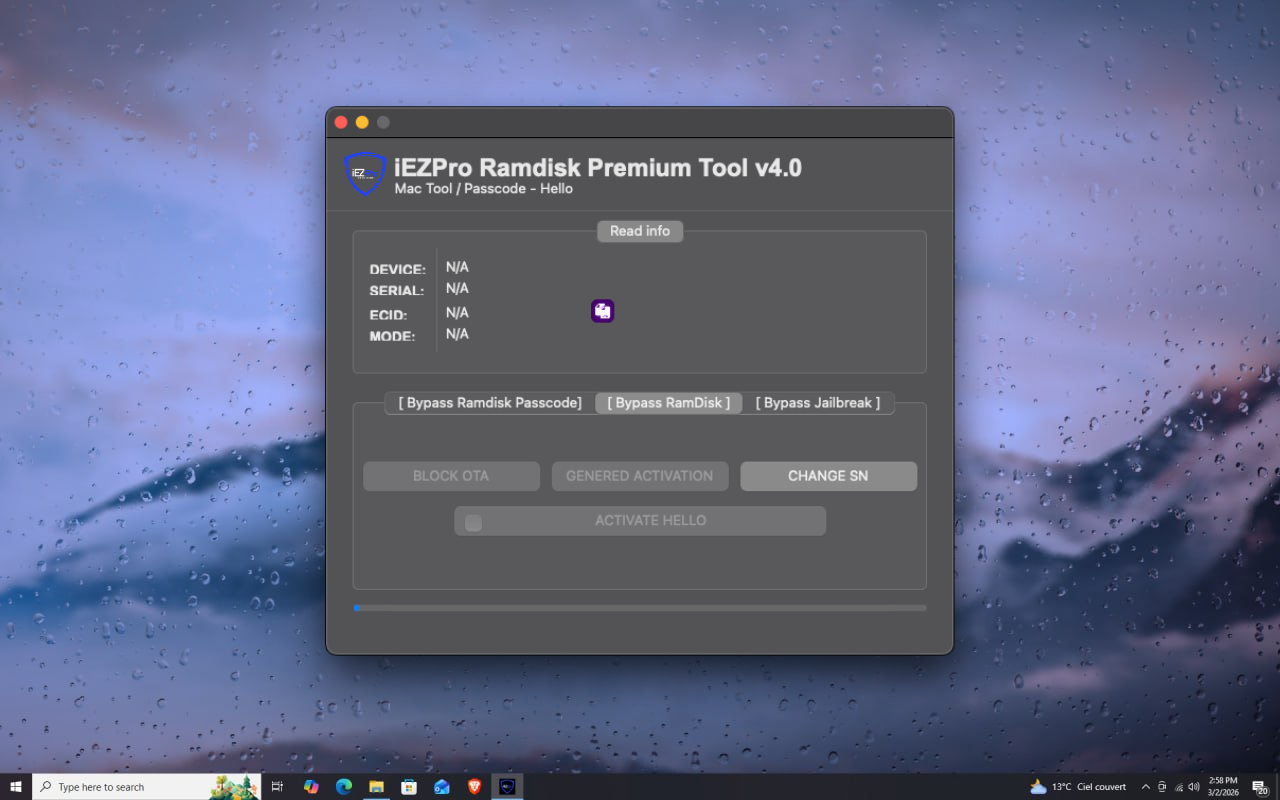Click the volume icon in the system tray
The width and height of the screenshot is (1280, 800).
pos(1194,786)
